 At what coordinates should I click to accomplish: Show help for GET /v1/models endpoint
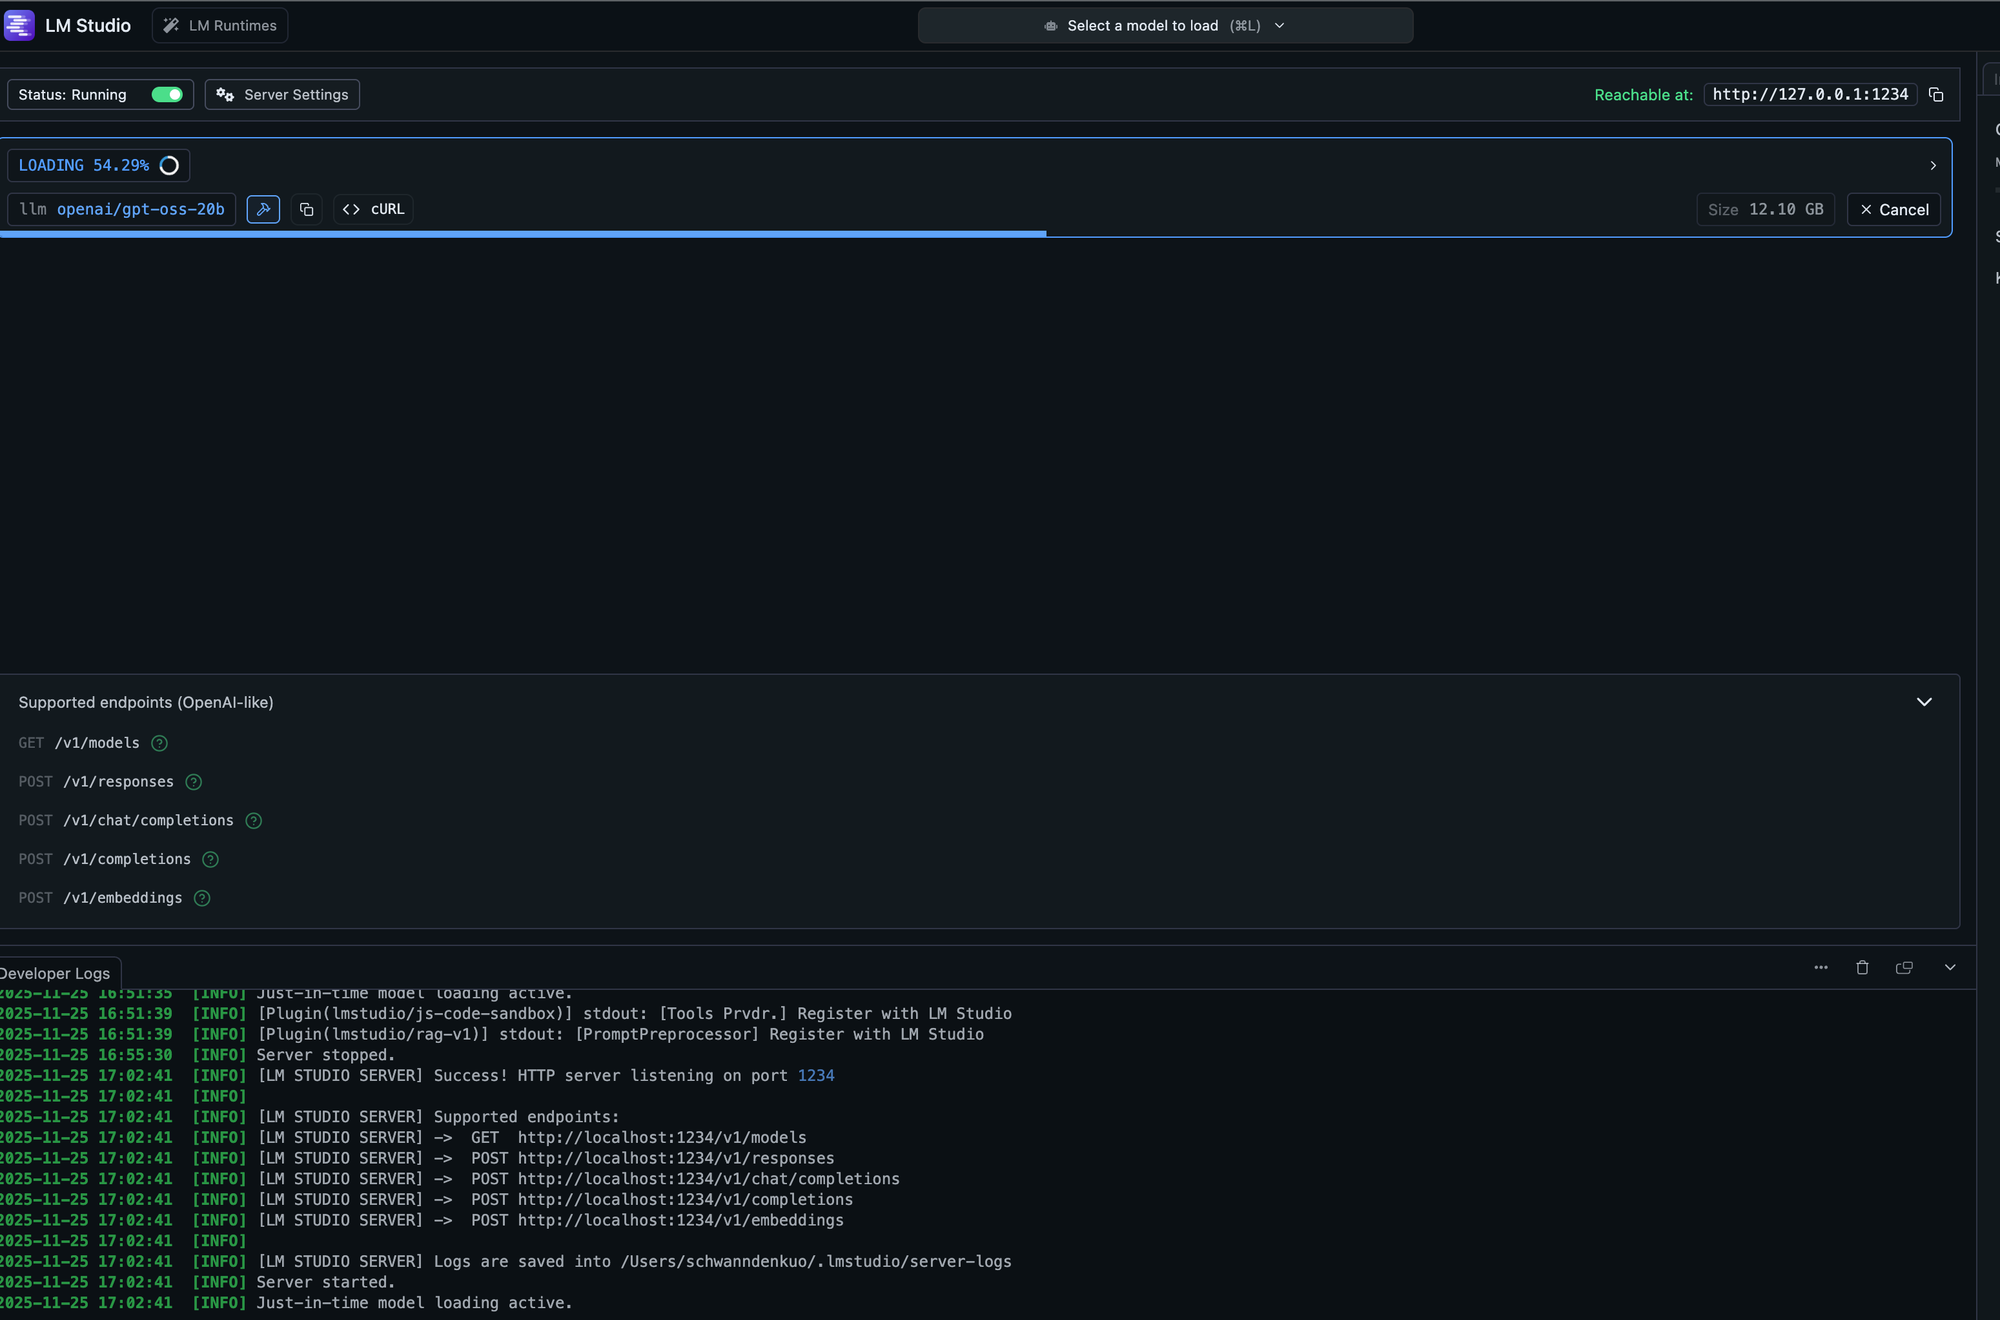click(x=159, y=743)
